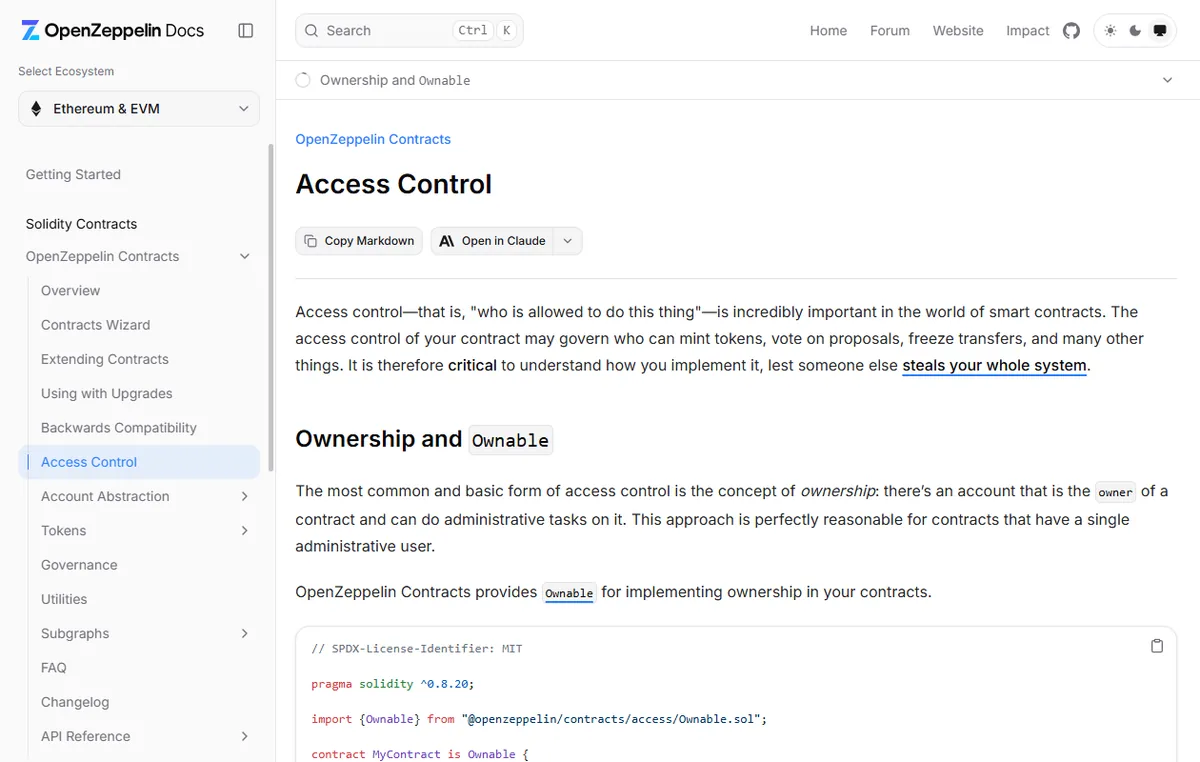Expand the Tokens submenu chevron
The width and height of the screenshot is (1200, 762).
(245, 531)
